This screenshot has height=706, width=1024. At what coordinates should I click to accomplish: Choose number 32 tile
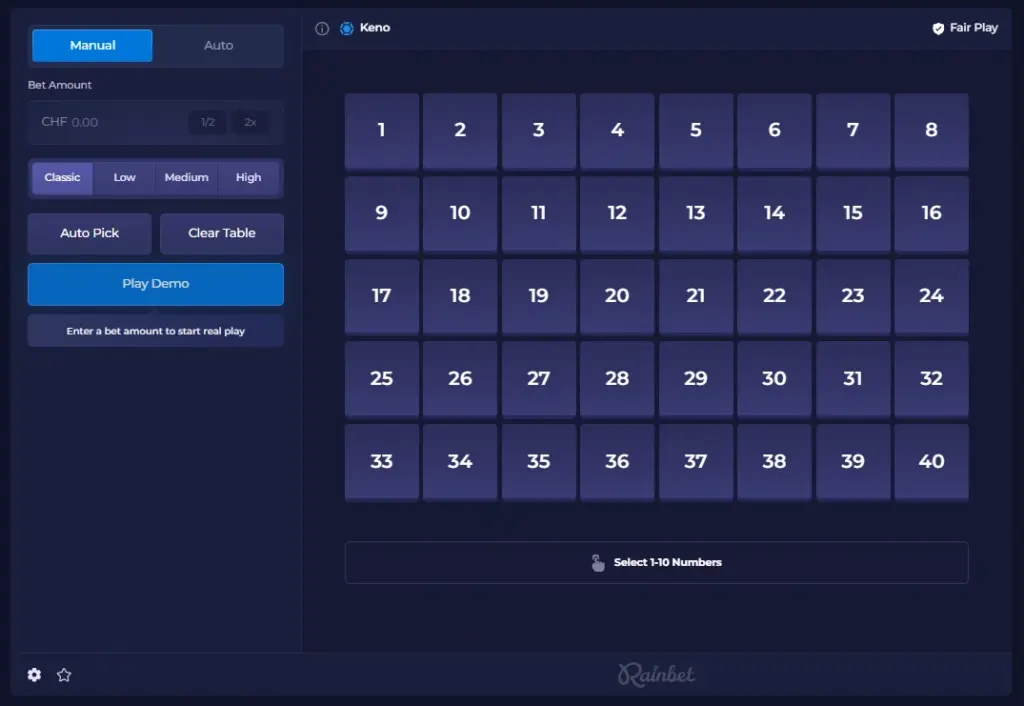[931, 379]
